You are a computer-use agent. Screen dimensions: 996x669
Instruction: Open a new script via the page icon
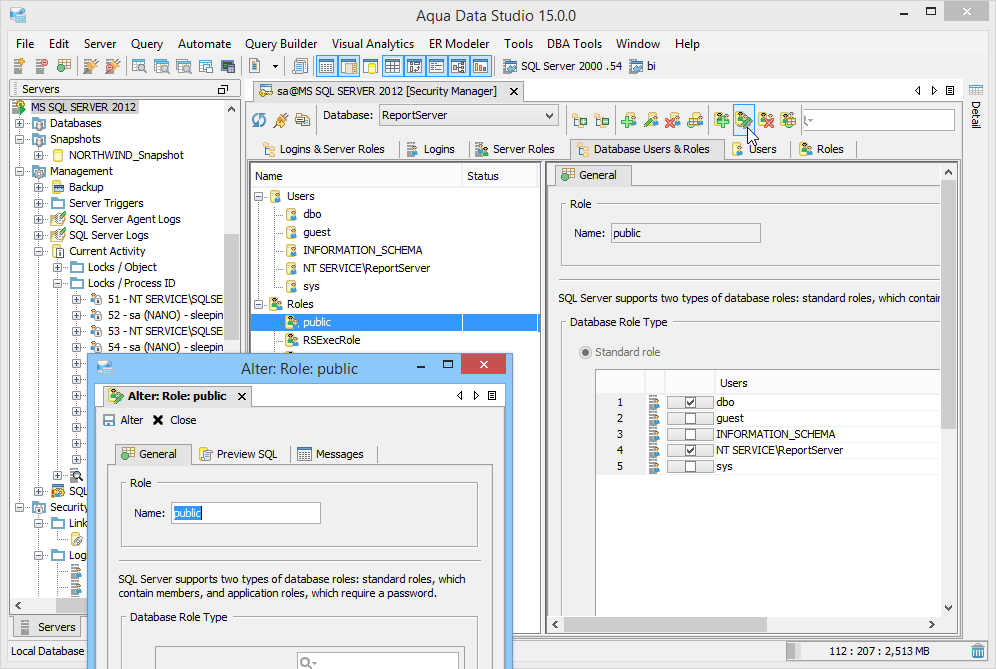(x=255, y=66)
